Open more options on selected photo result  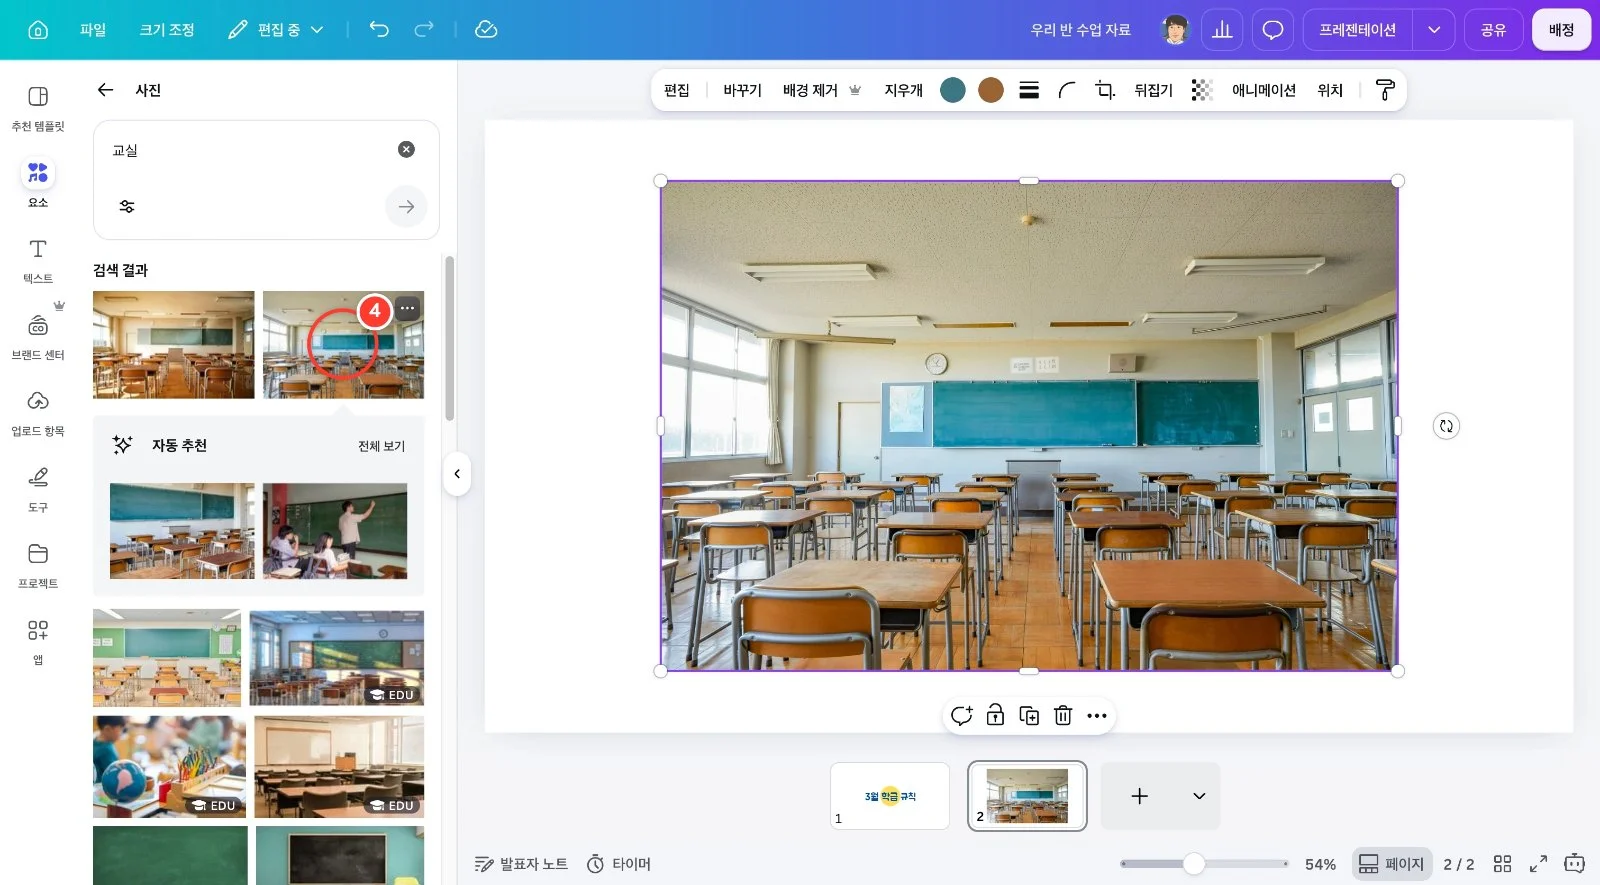407,308
